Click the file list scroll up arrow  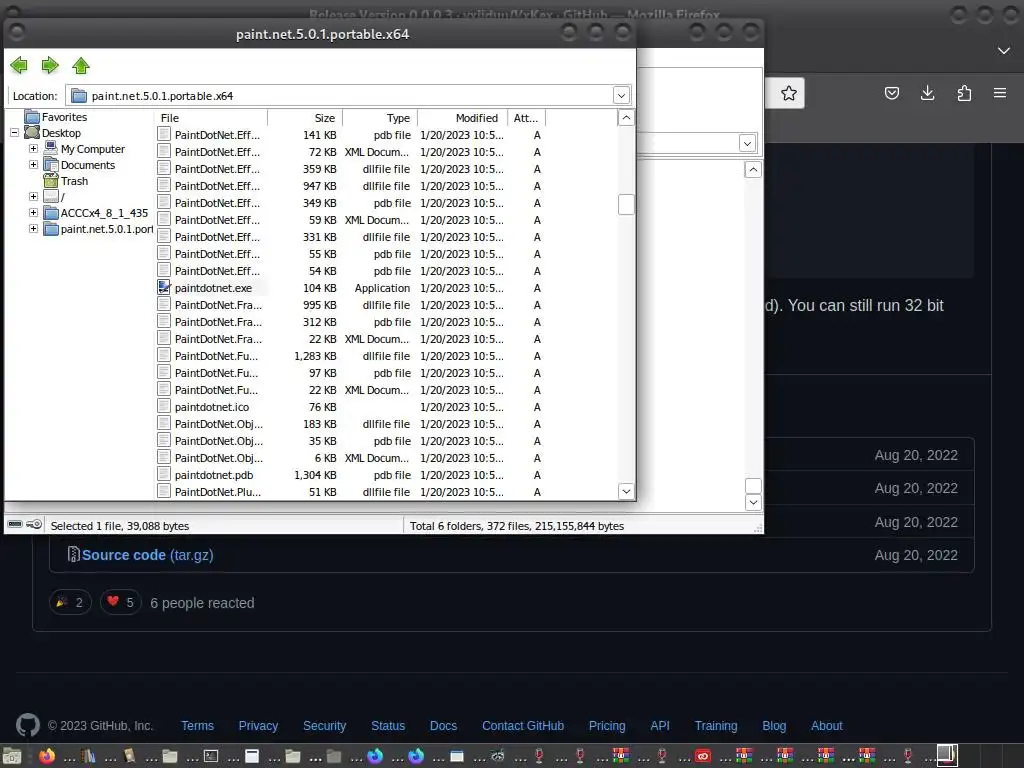626,118
